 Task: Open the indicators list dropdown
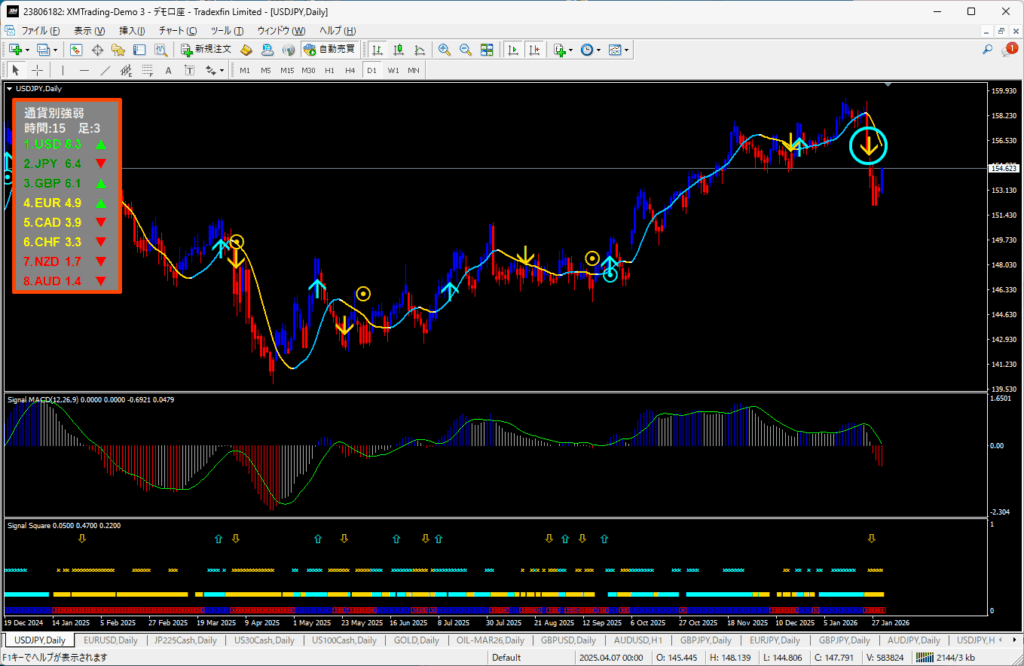571,49
